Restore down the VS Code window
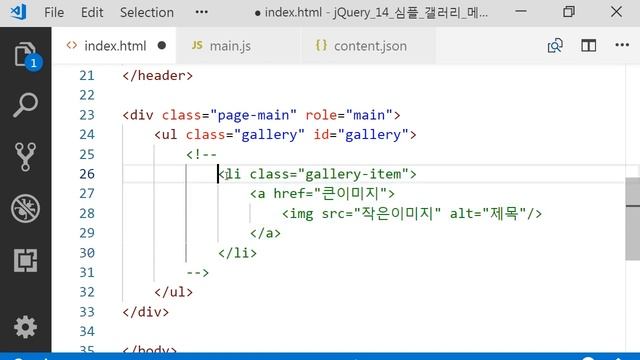640x360 pixels. 569,11
